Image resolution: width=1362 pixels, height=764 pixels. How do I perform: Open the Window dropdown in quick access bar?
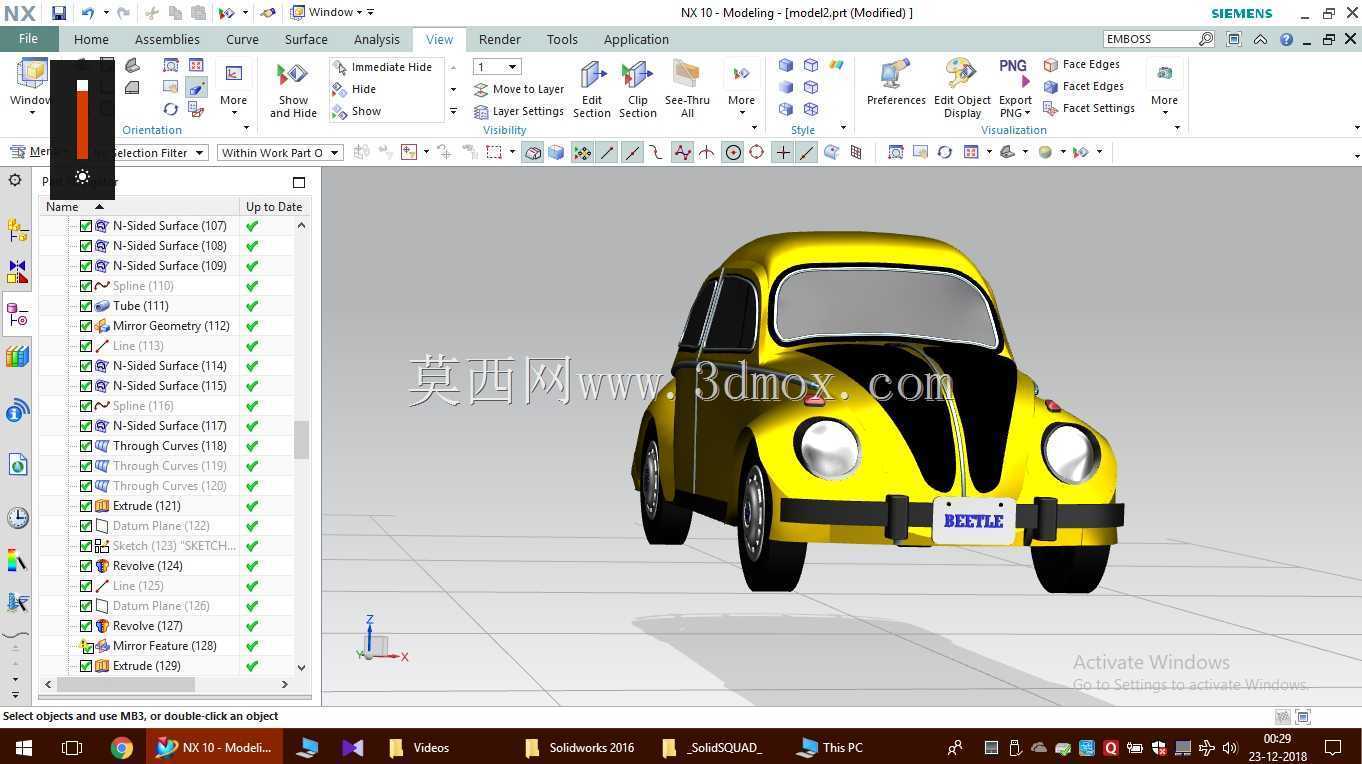click(x=326, y=13)
